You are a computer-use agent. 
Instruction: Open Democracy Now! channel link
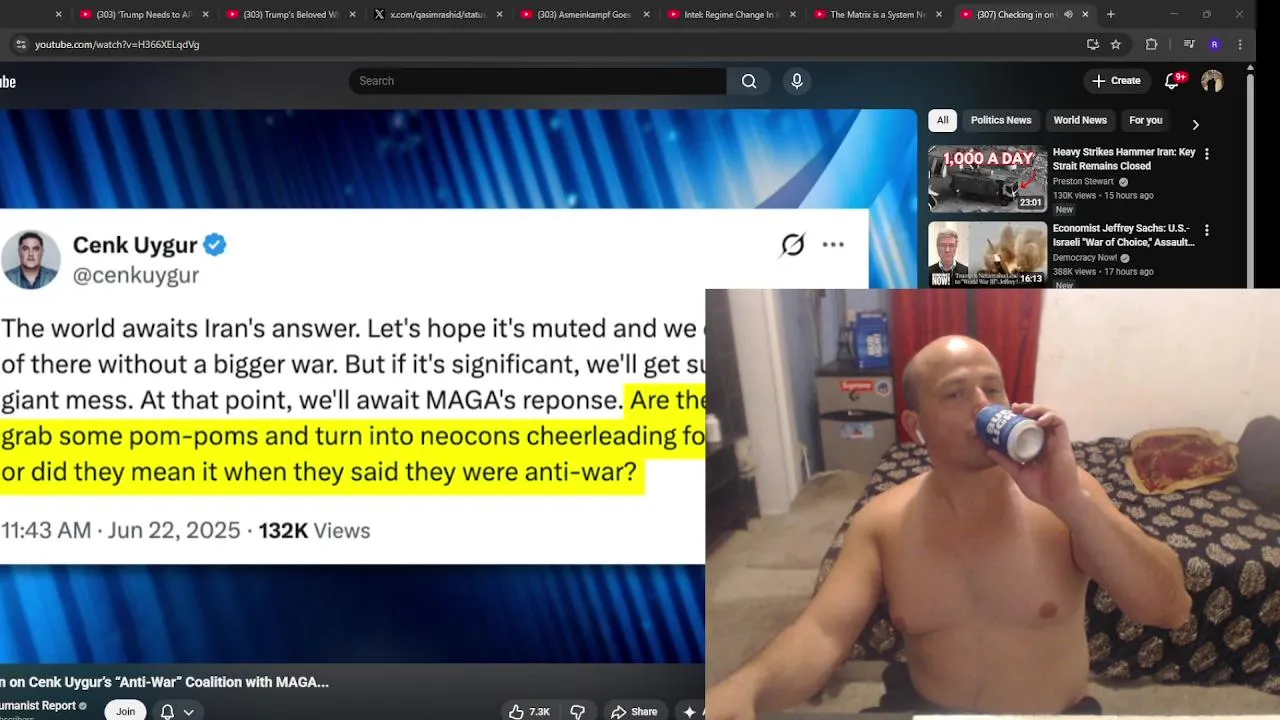coord(1085,258)
